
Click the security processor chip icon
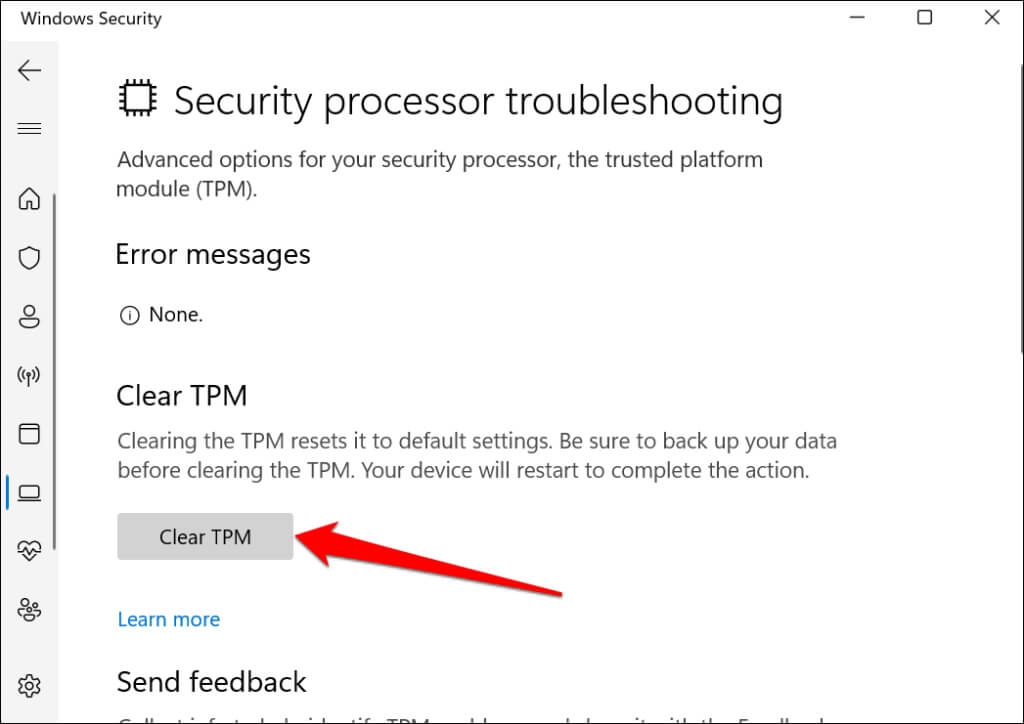pyautogui.click(x=136, y=101)
